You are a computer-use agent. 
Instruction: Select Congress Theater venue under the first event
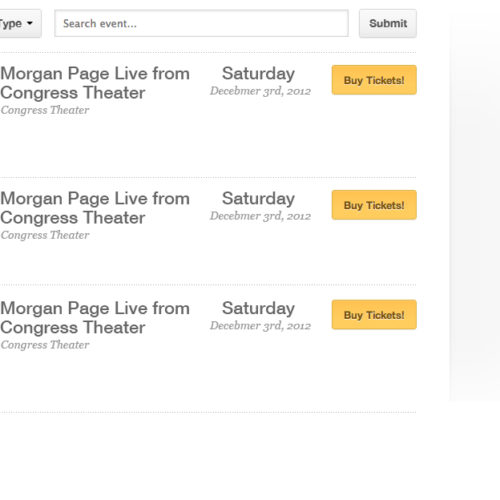pos(45,110)
